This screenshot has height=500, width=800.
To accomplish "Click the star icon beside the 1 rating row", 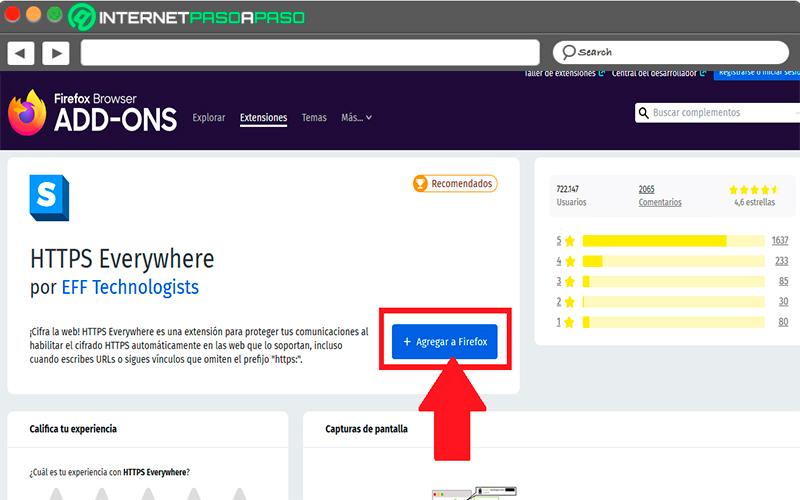I will tap(570, 322).
